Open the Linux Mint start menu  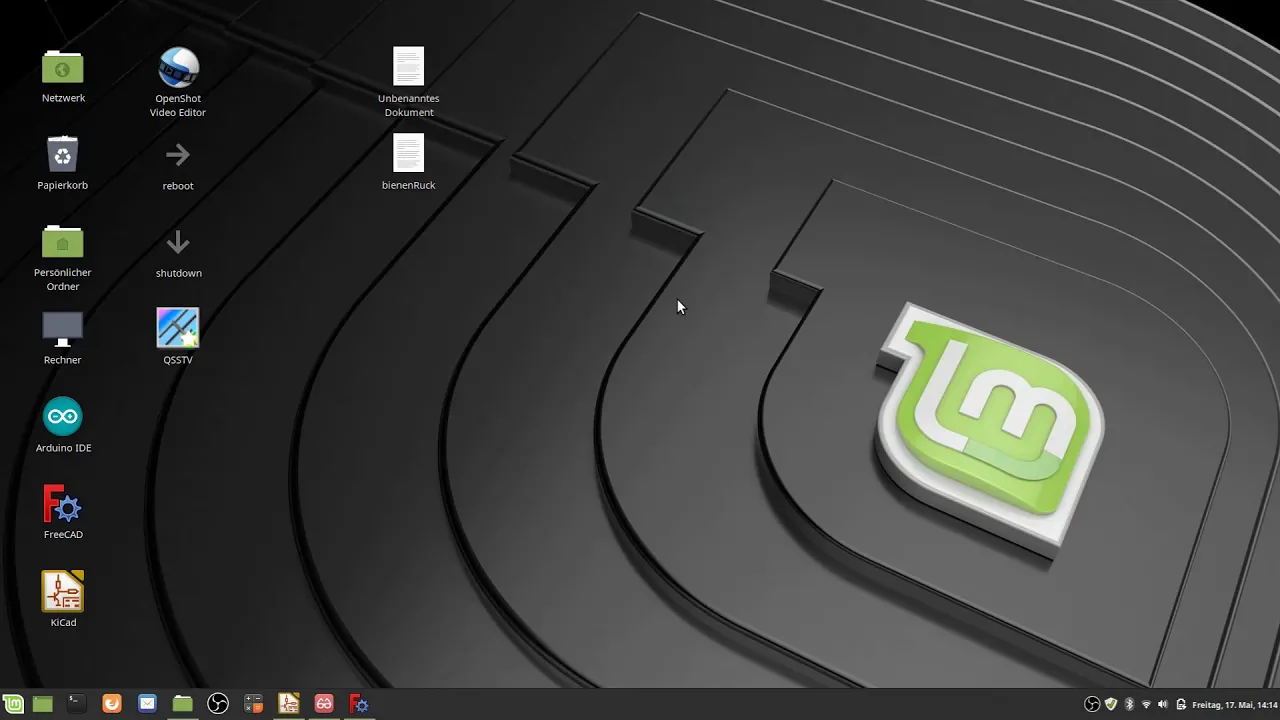point(14,704)
